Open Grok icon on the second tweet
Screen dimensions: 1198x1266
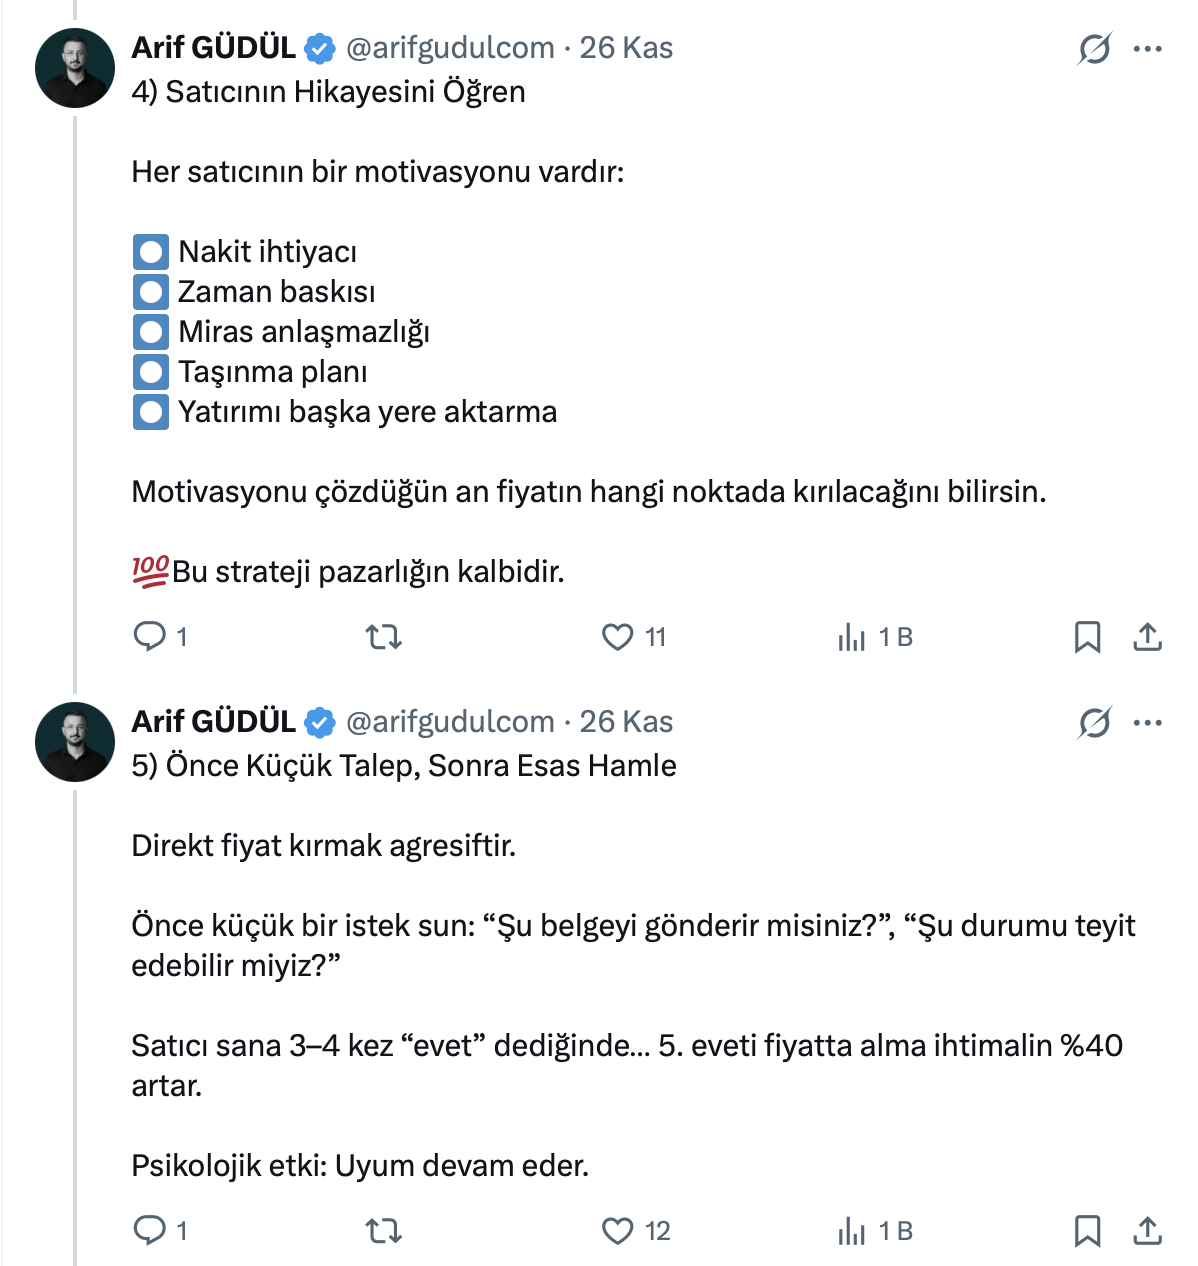(1094, 722)
